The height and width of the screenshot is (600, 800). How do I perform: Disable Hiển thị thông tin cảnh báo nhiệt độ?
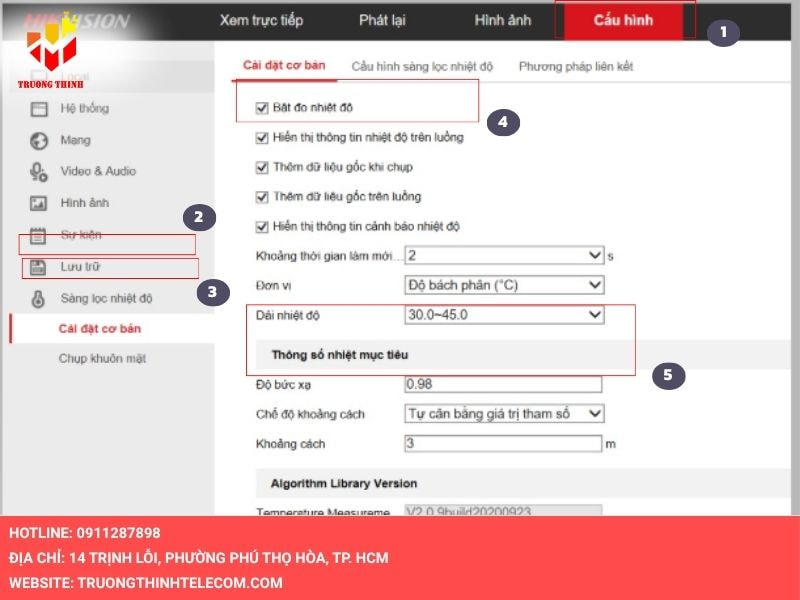coord(262,226)
